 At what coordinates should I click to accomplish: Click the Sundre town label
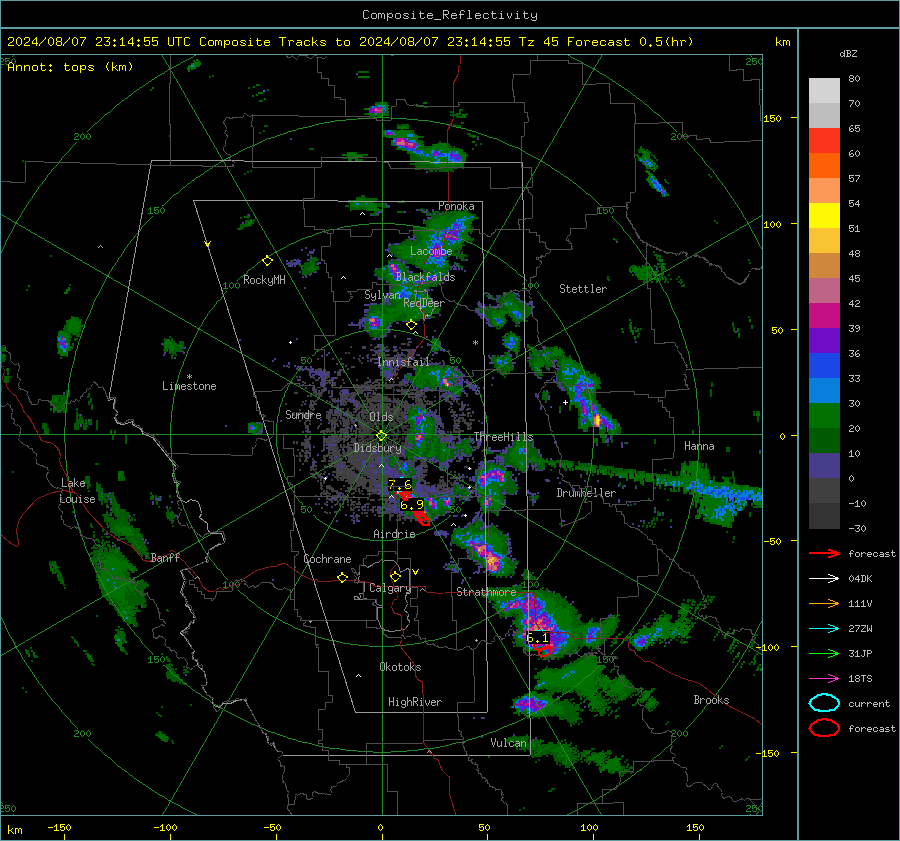(x=303, y=414)
